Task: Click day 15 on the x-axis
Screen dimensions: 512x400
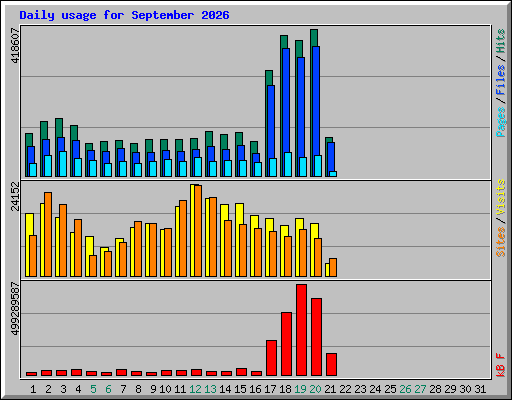Action: pos(240,389)
